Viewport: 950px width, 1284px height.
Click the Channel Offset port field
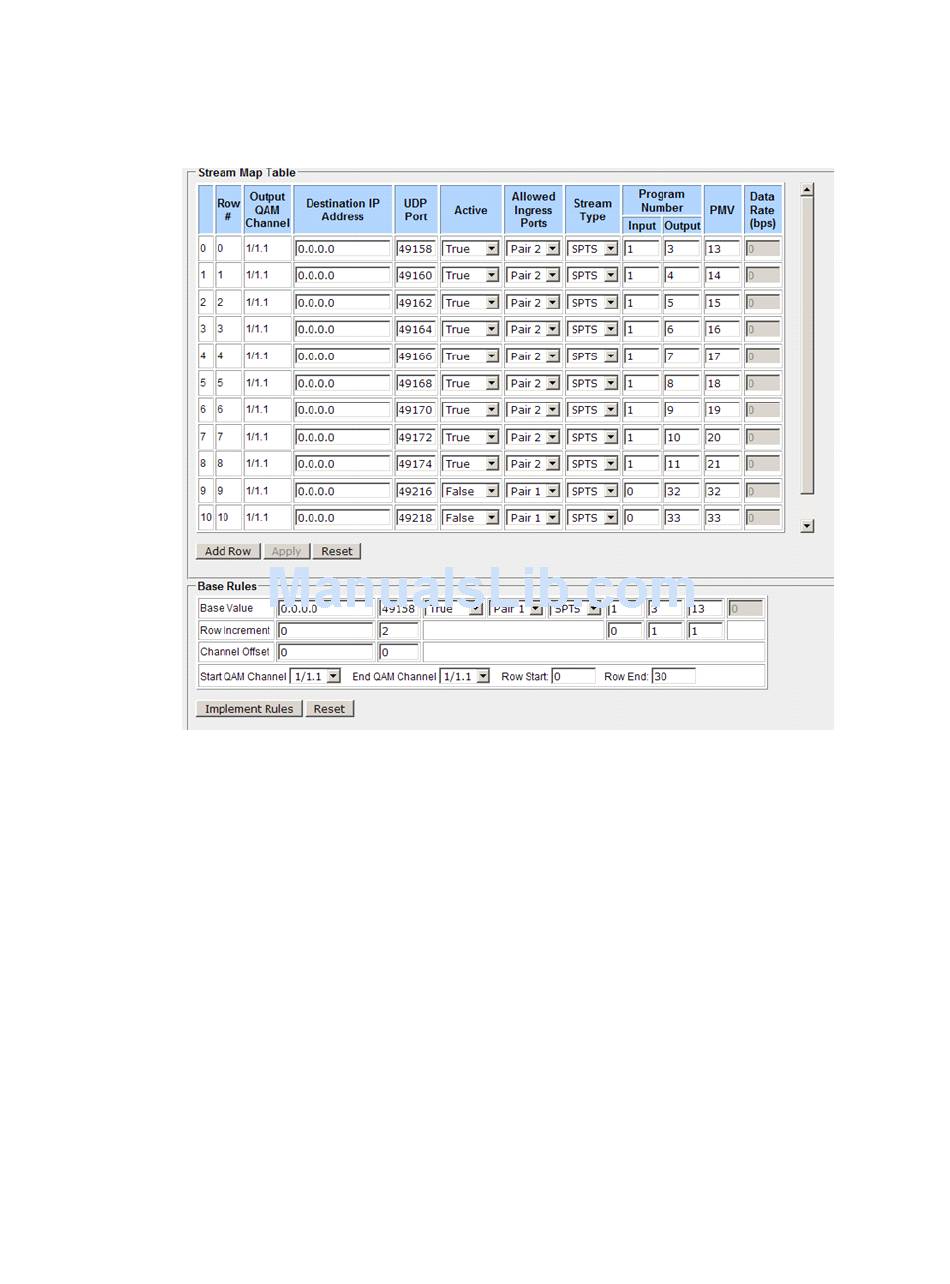(398, 652)
